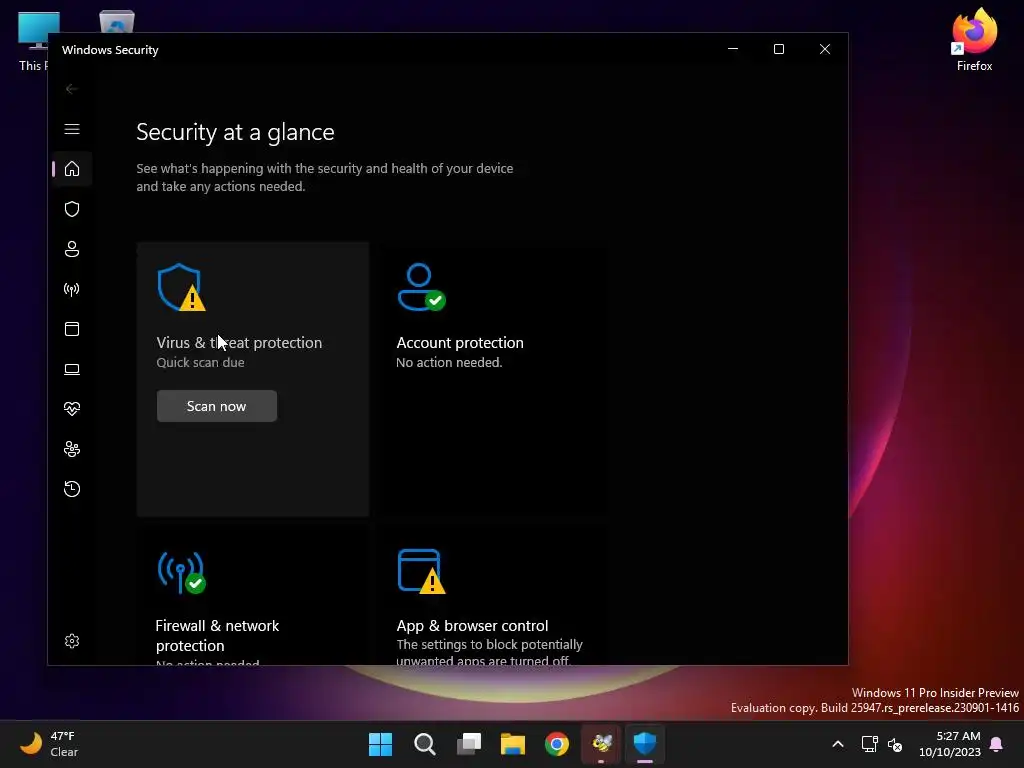Expand hidden system tray icons chevron
The width and height of the screenshot is (1024, 768).
click(x=838, y=744)
